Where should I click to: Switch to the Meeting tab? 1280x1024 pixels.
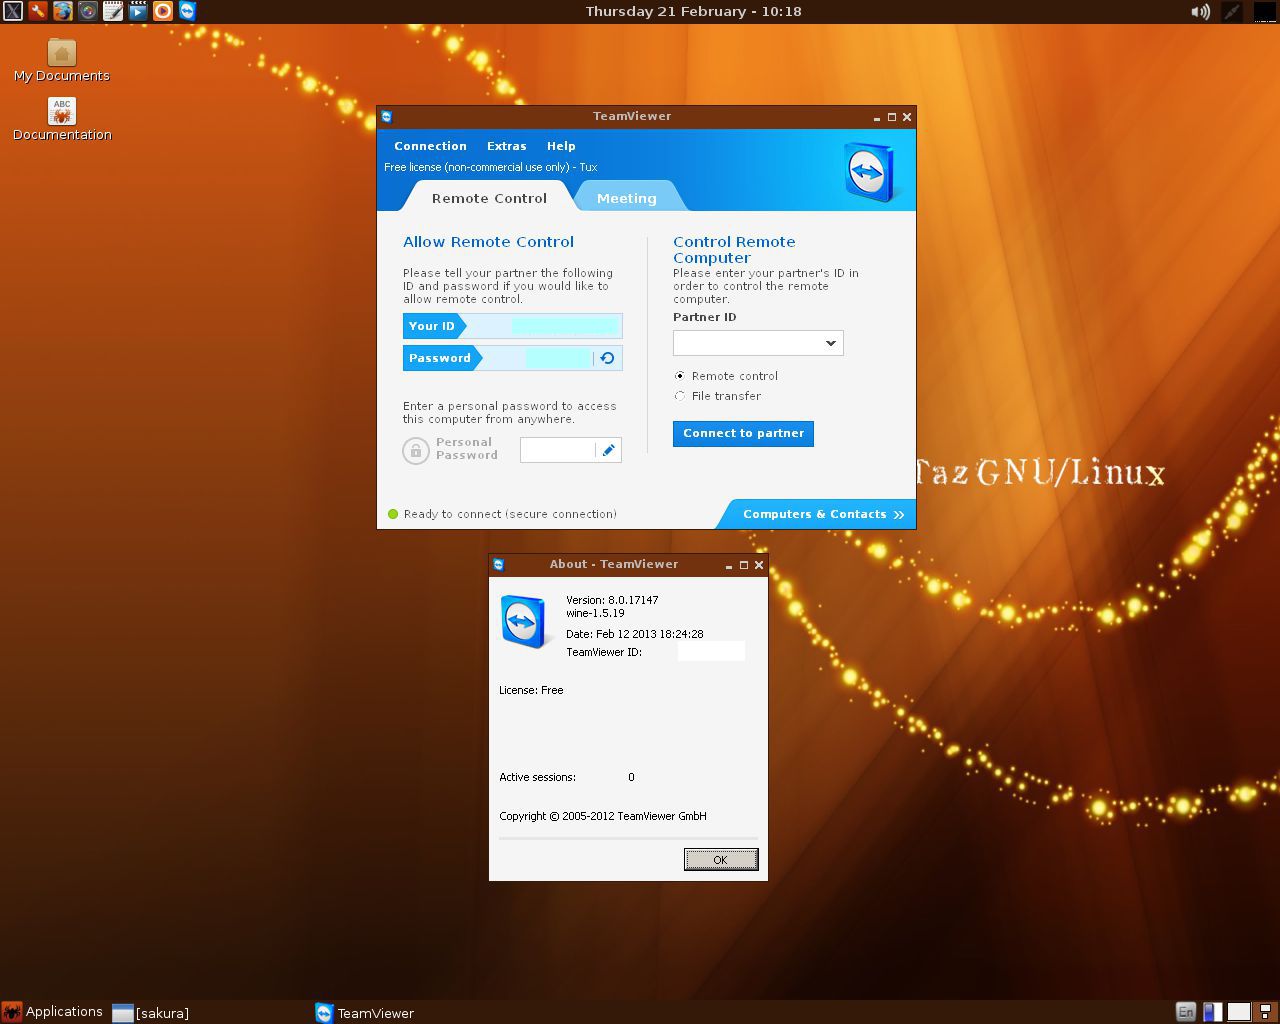point(627,198)
